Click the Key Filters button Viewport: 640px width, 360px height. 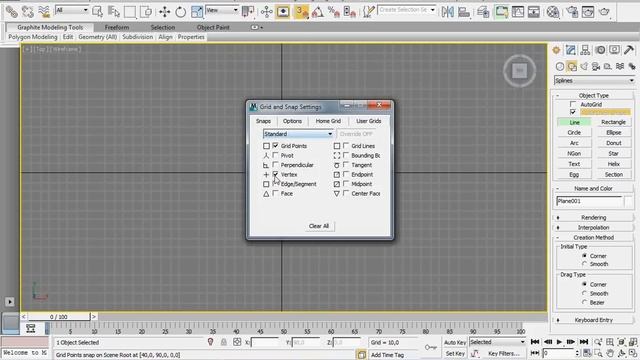(x=504, y=353)
